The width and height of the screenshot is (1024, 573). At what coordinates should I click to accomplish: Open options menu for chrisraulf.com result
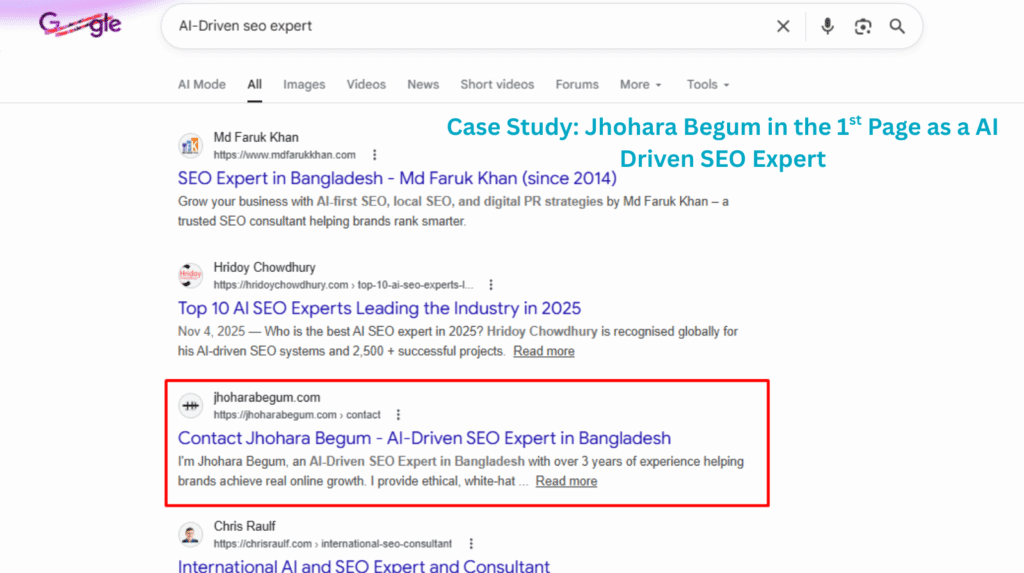click(x=471, y=544)
